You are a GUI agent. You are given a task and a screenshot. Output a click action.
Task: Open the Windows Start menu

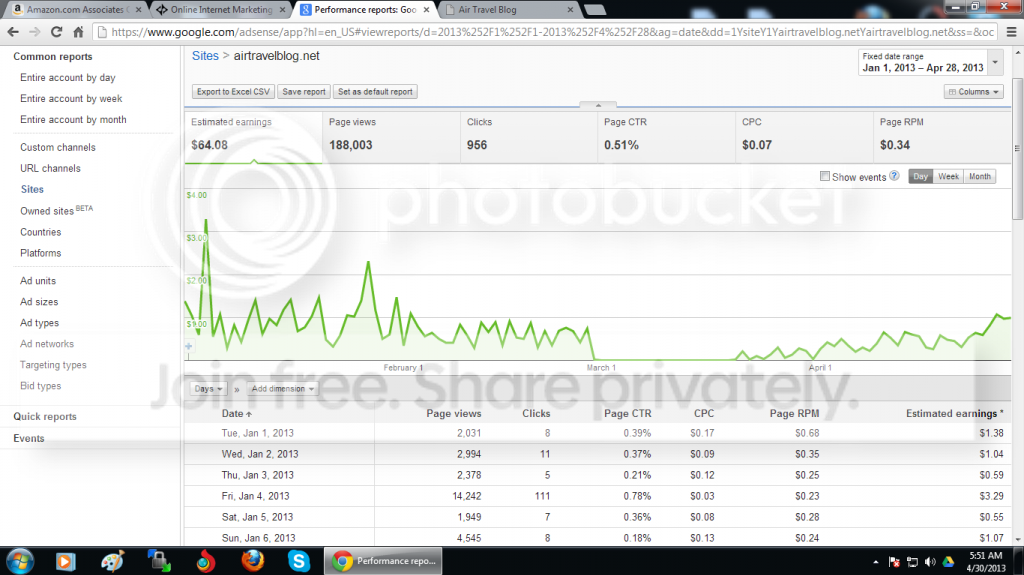[x=20, y=561]
